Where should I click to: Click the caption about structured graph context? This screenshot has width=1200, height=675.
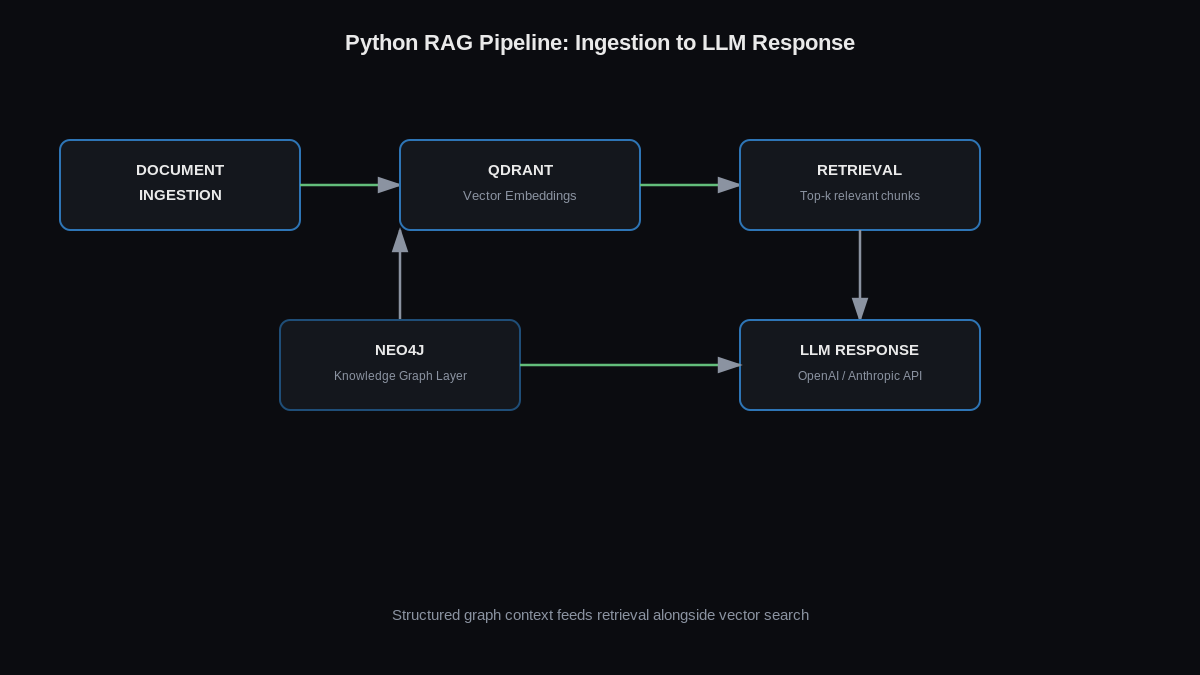[600, 615]
